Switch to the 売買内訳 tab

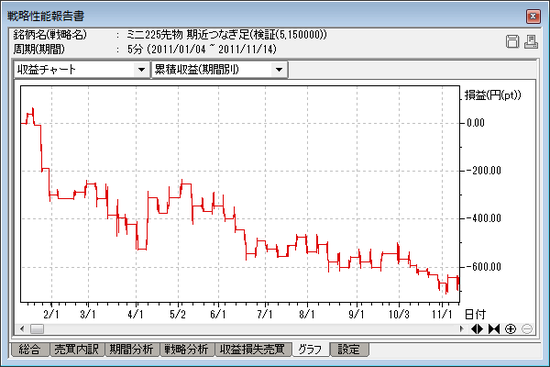click(76, 349)
